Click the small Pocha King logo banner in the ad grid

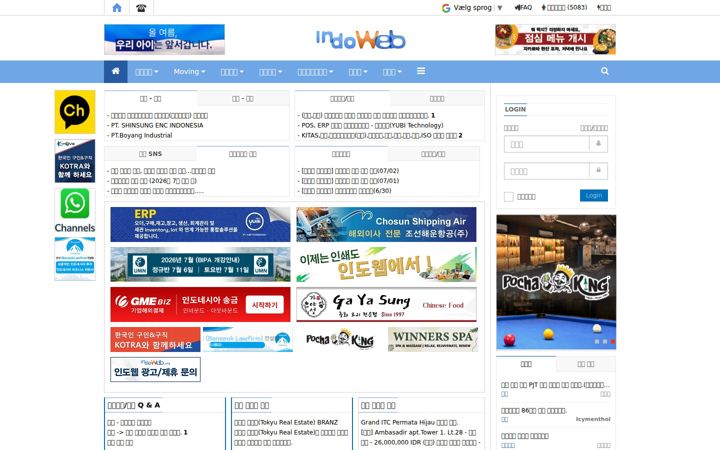(340, 339)
